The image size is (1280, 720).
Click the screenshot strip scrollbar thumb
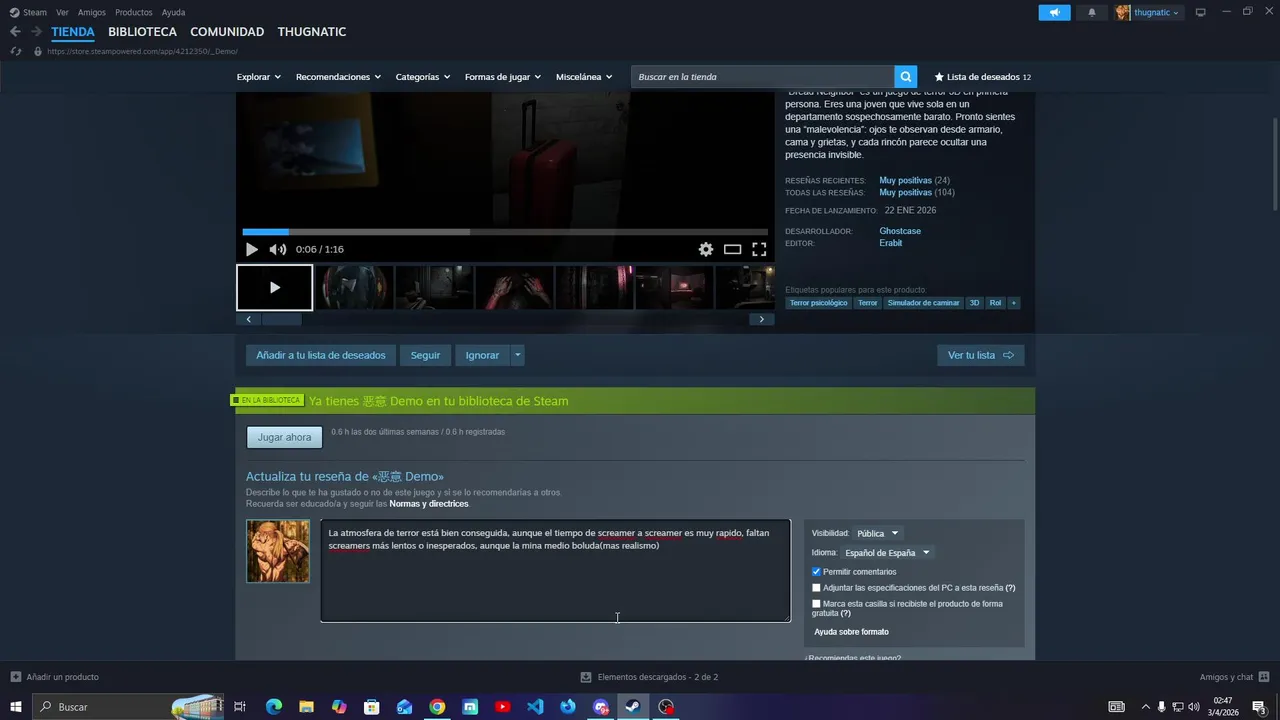point(281,319)
